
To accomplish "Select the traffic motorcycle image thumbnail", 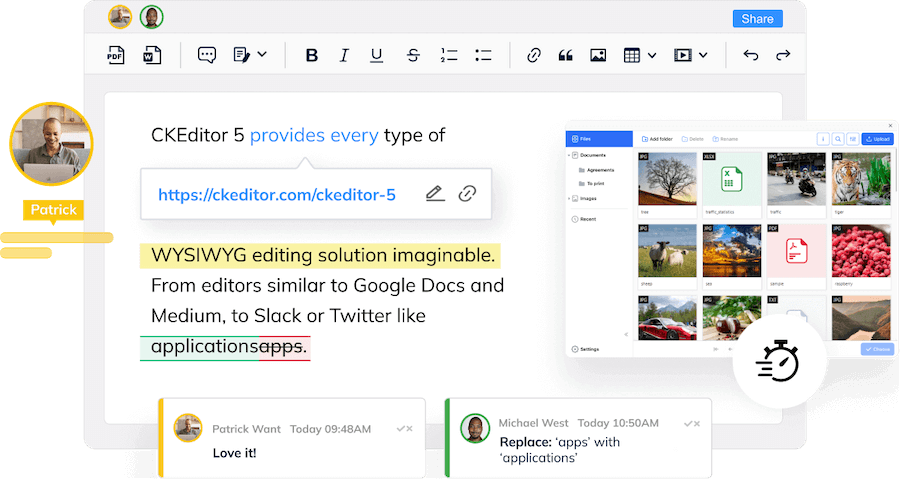I will [796, 179].
